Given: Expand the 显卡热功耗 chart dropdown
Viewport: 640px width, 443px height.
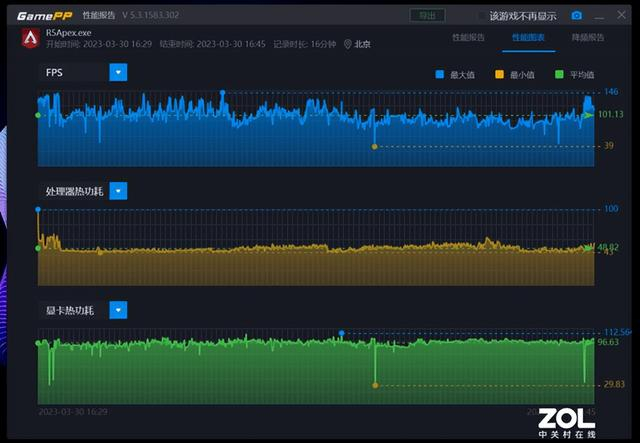Looking at the screenshot, I should click(x=118, y=310).
